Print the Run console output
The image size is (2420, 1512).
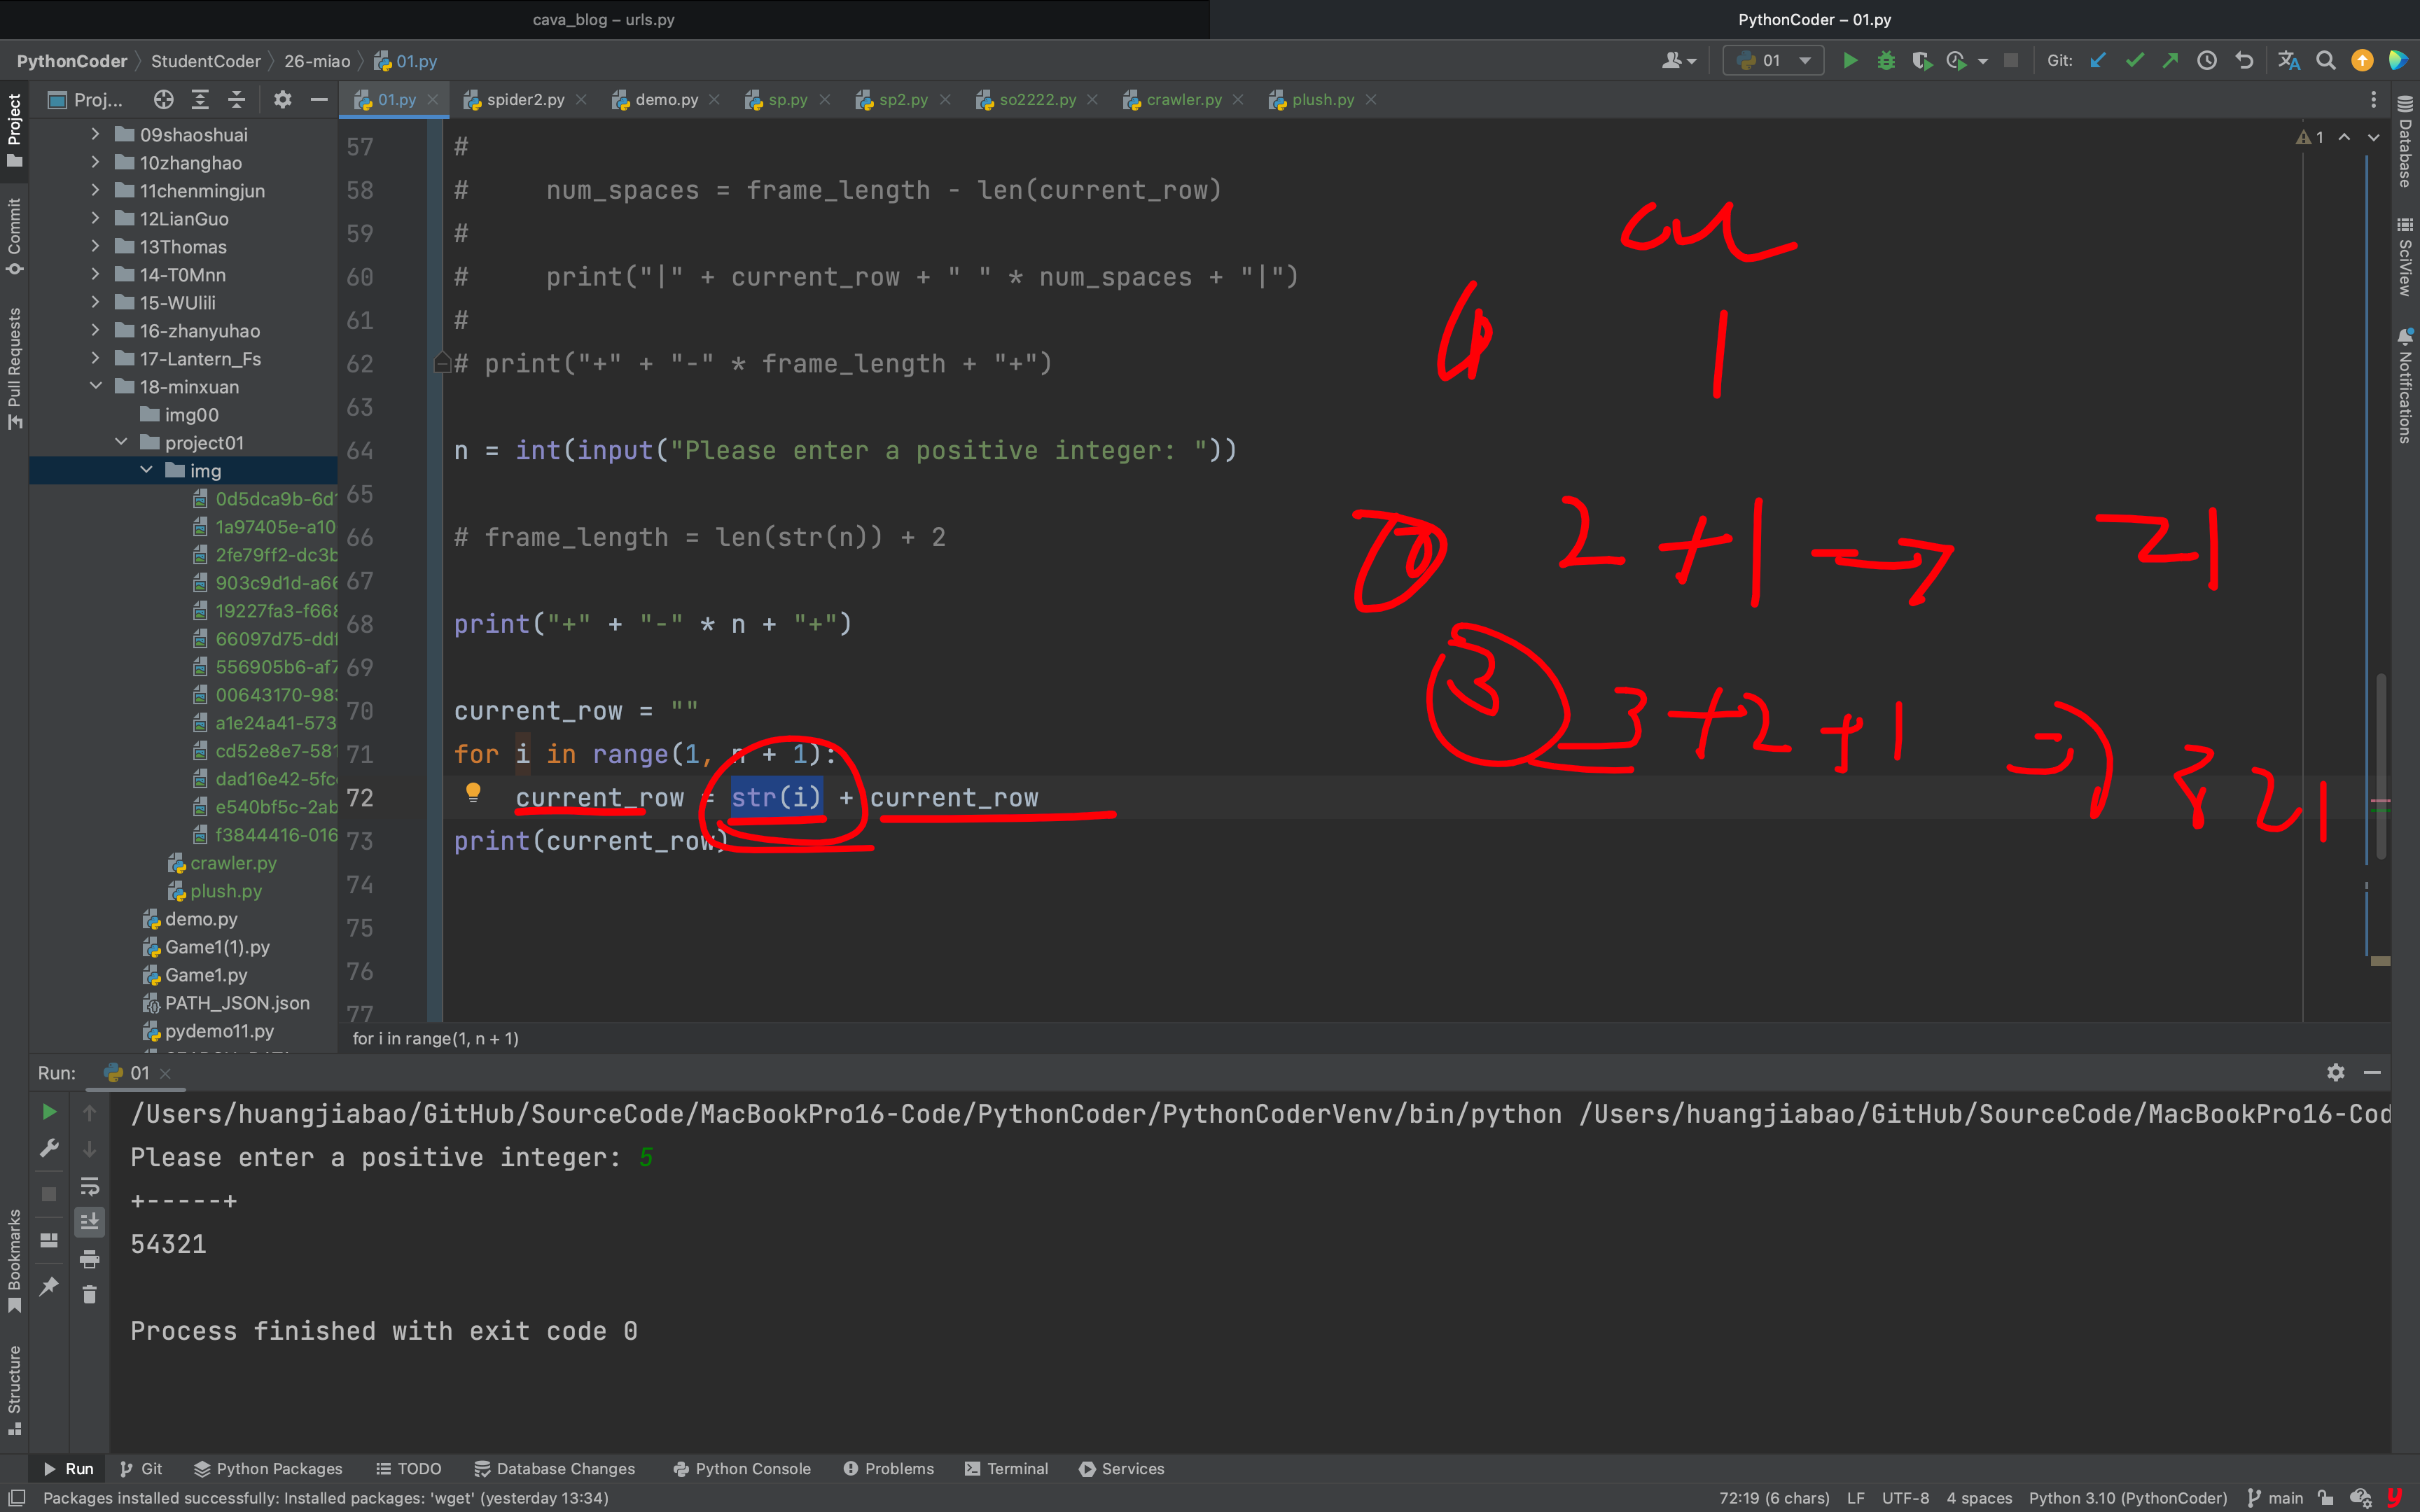pos(89,1258)
